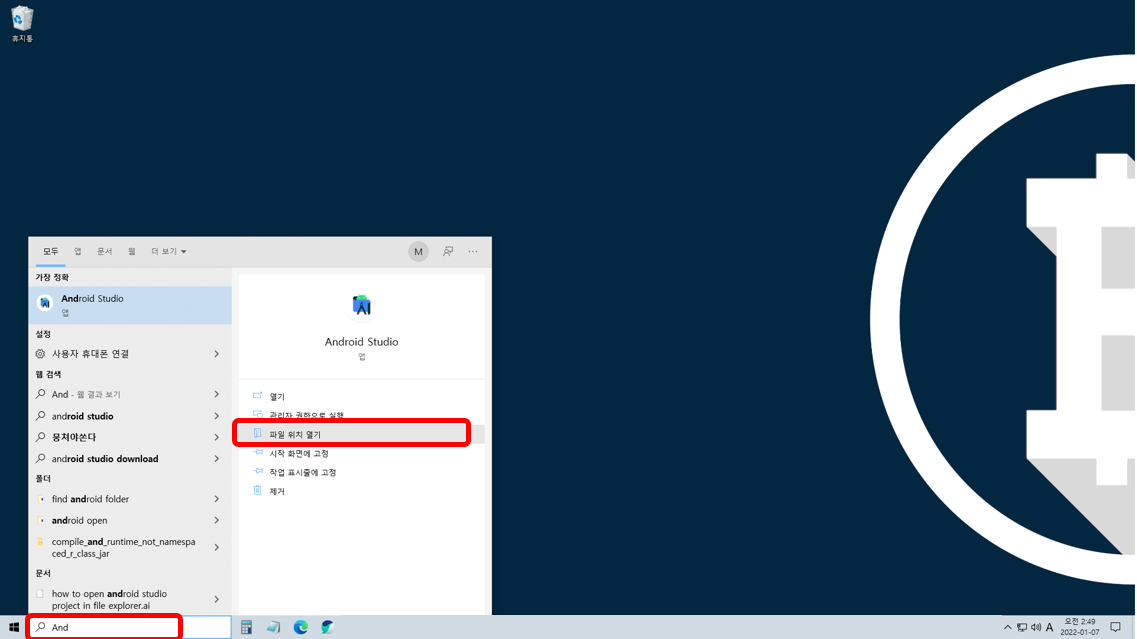Select the 웹 tab
Screen dimensions: 1137x639
(131, 252)
